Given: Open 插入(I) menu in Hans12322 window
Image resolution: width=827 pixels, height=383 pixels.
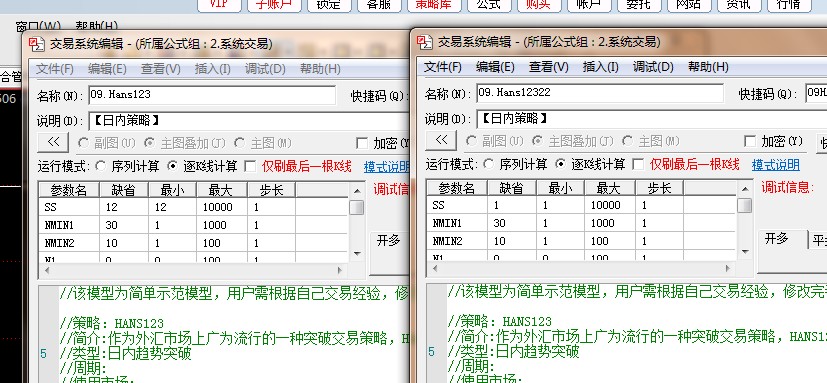Looking at the screenshot, I should click(601, 67).
